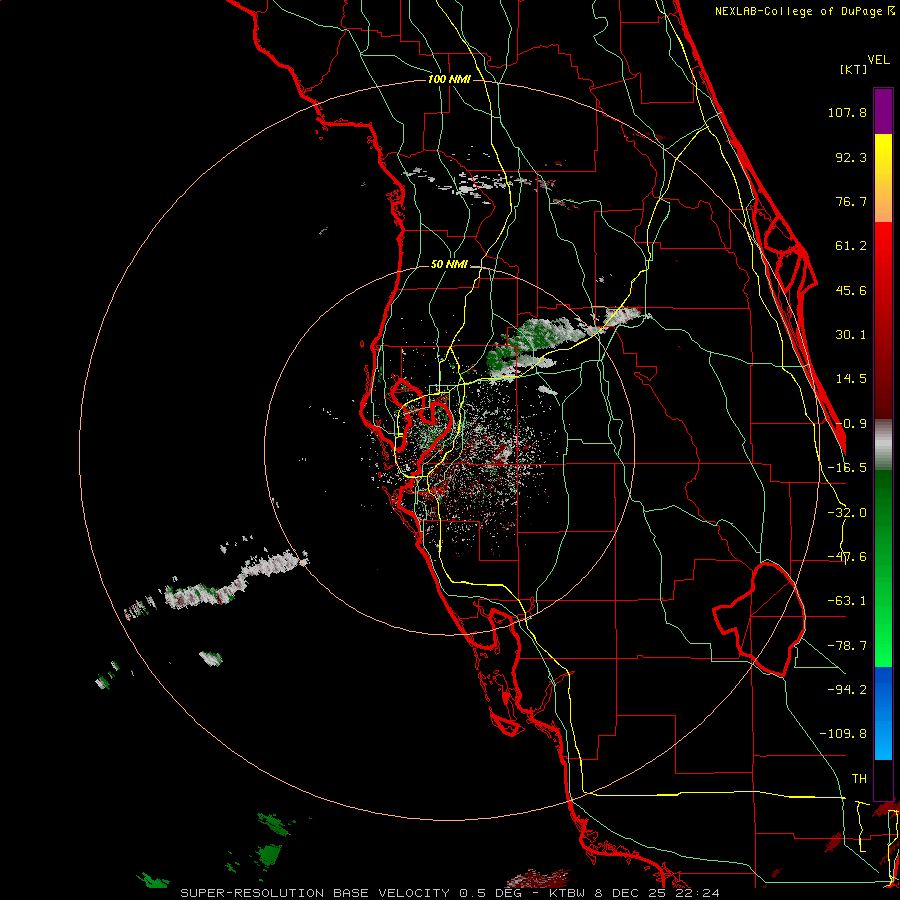Select the -47.6 scale value
This screenshot has width=900, height=900.
pyautogui.click(x=847, y=557)
